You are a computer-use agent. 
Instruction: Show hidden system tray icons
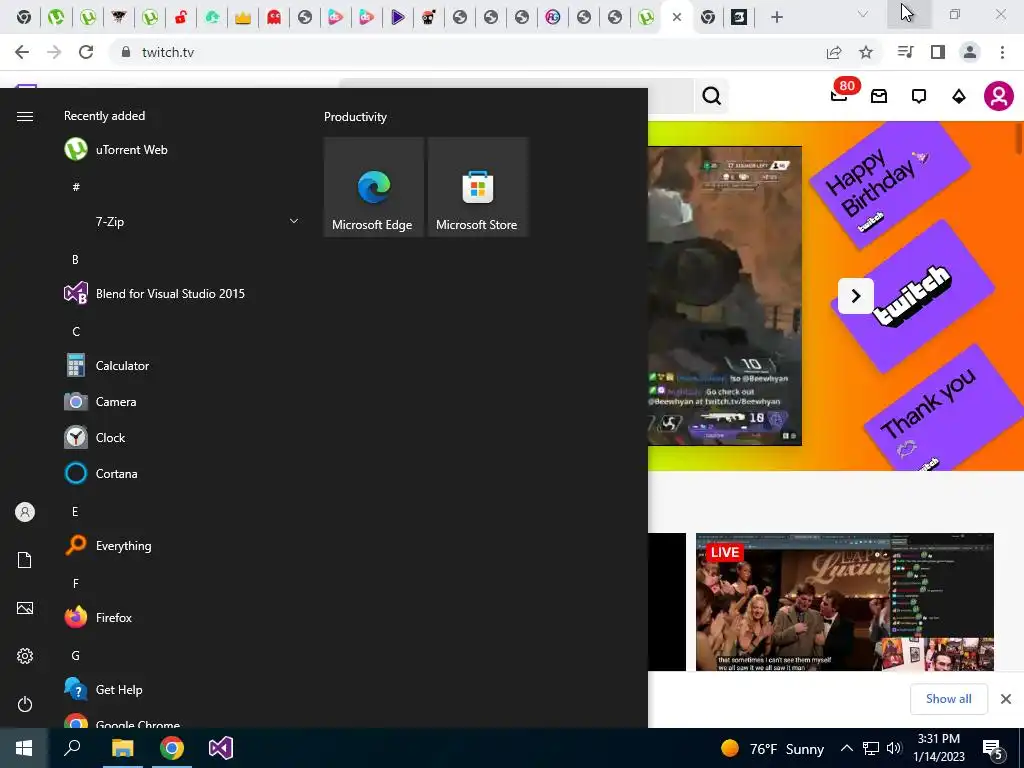click(846, 748)
